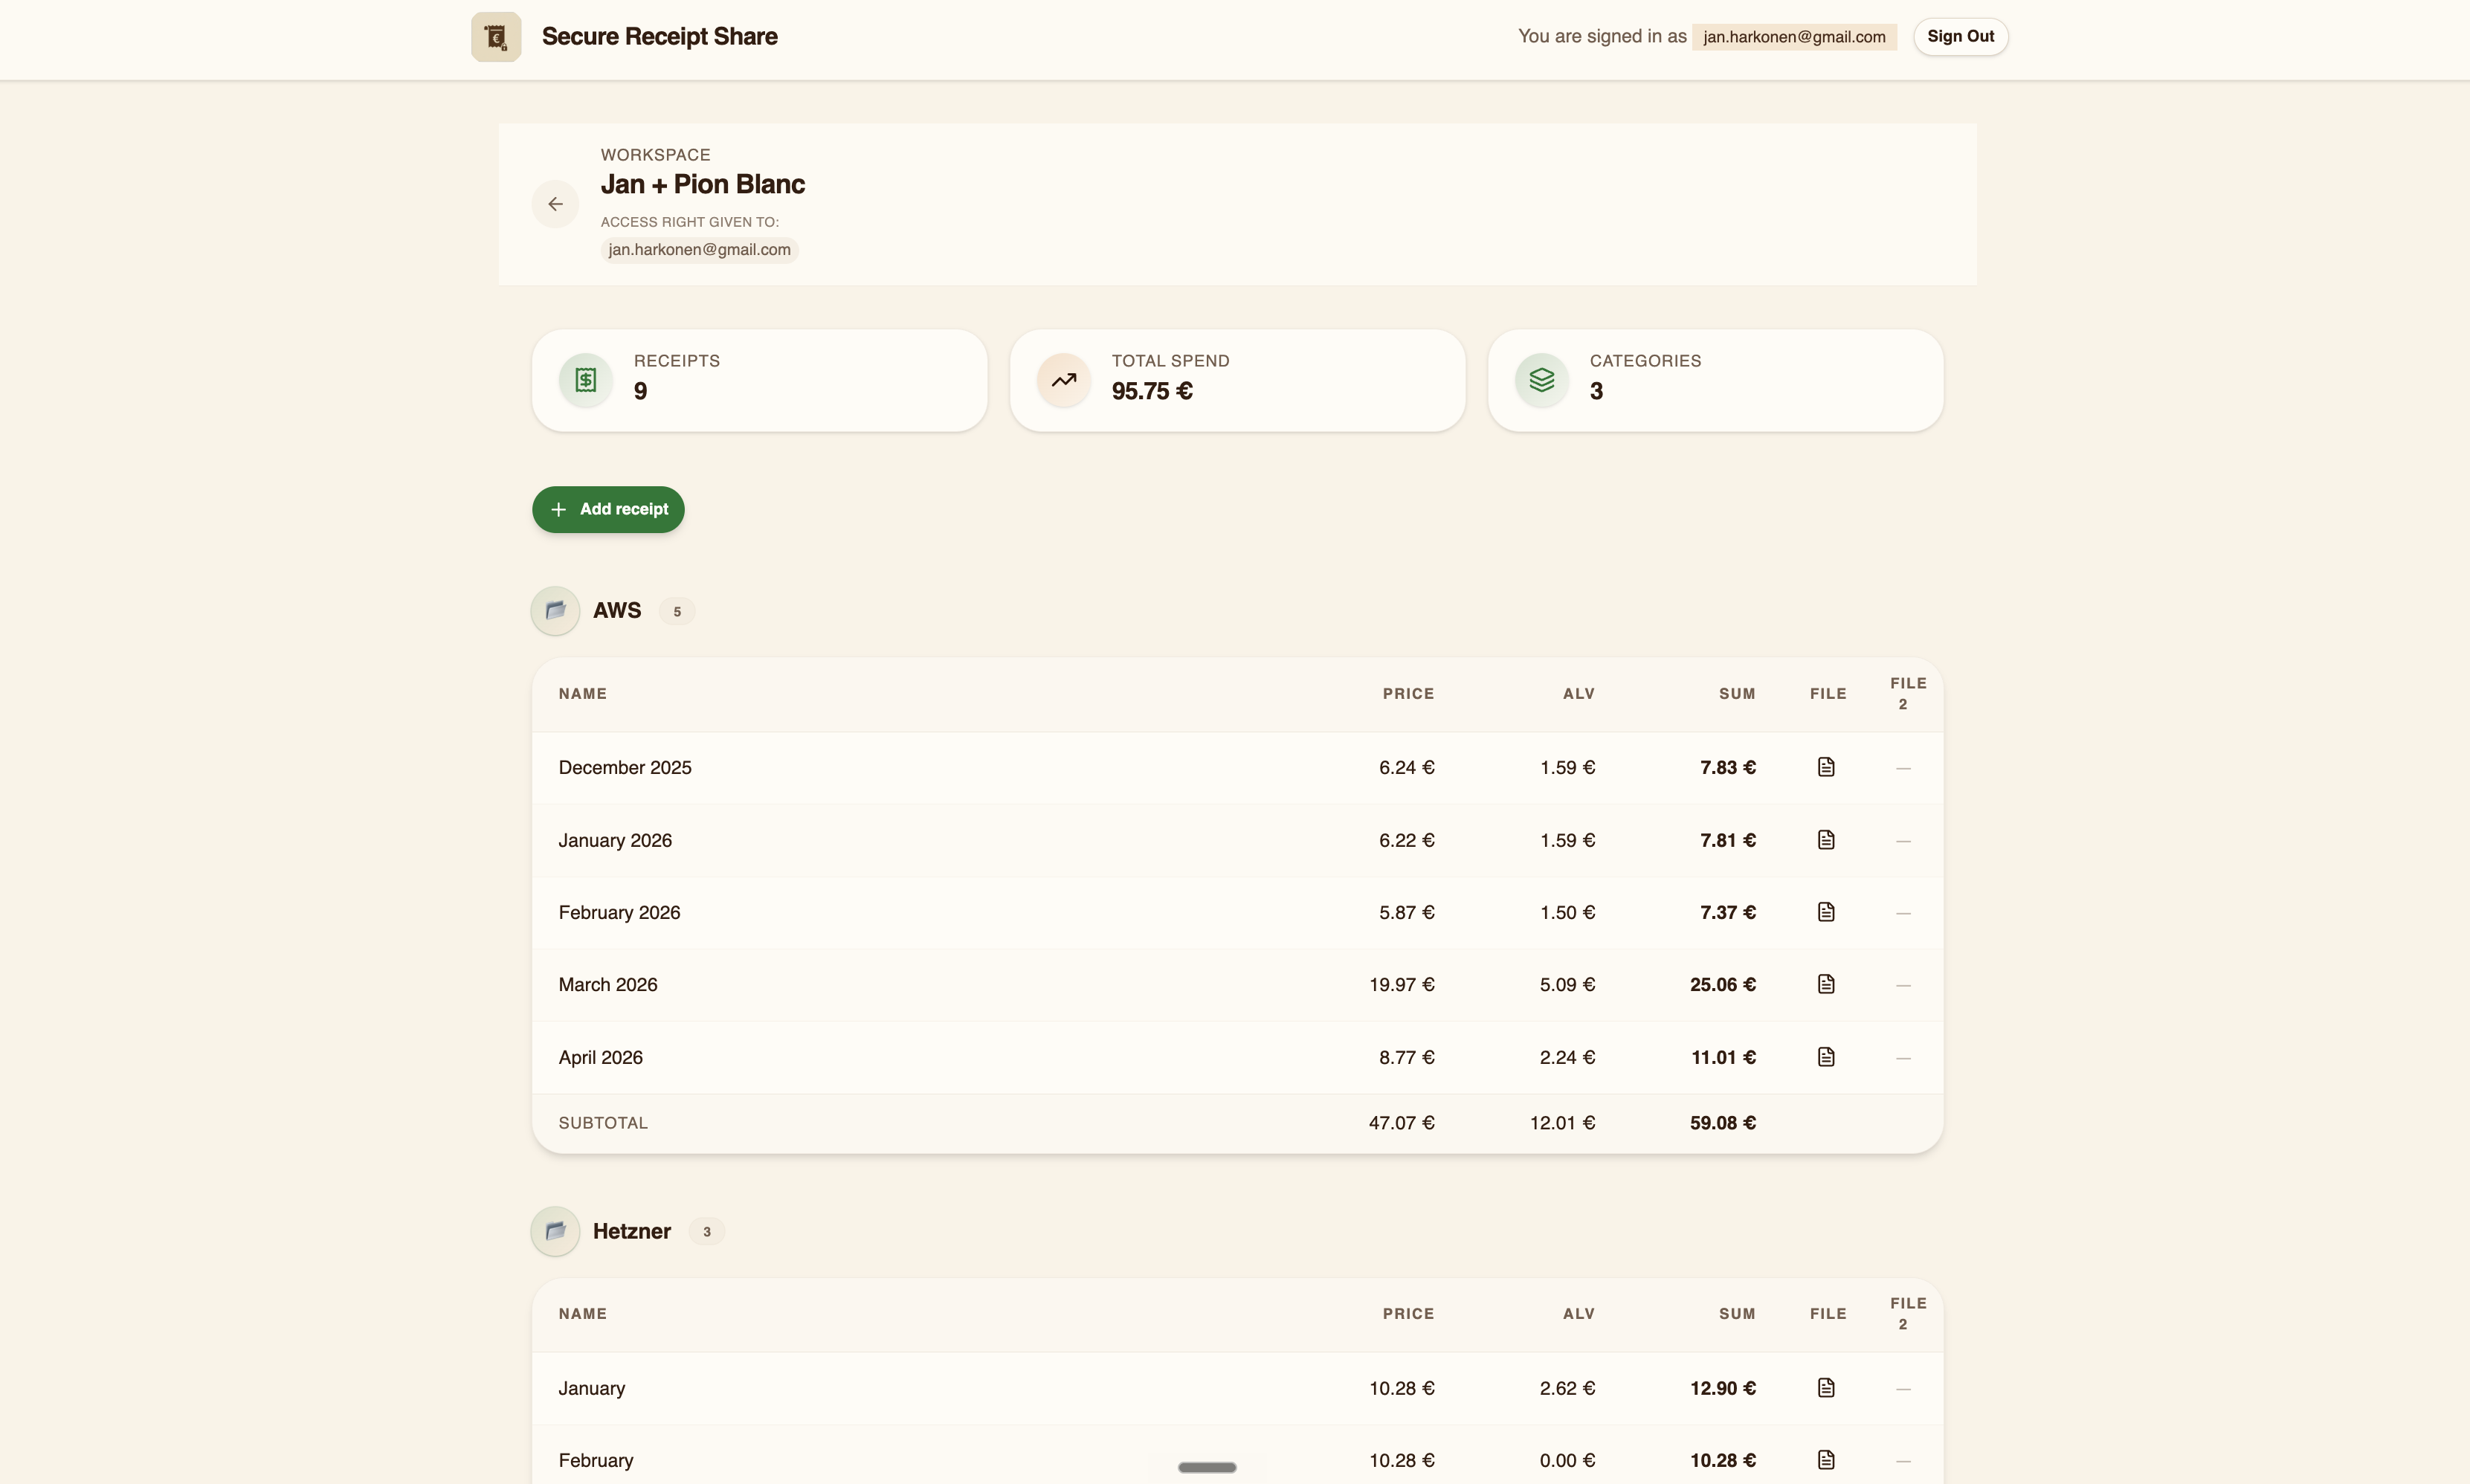
Task: Click the AWS SUBTOTAL label
Action: 603,1123
